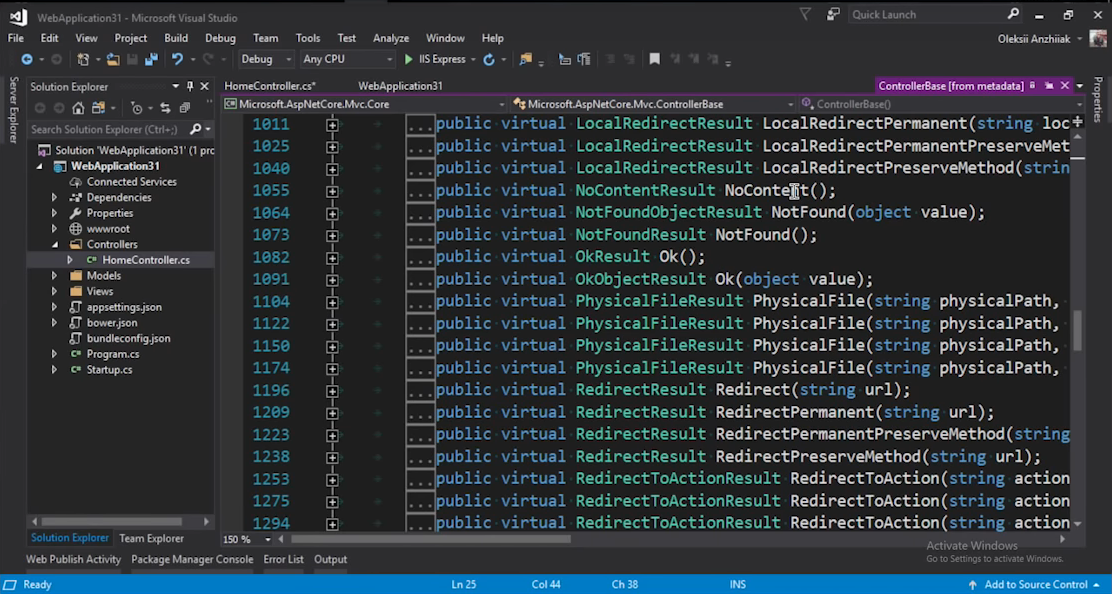Open the File menu

tap(16, 38)
